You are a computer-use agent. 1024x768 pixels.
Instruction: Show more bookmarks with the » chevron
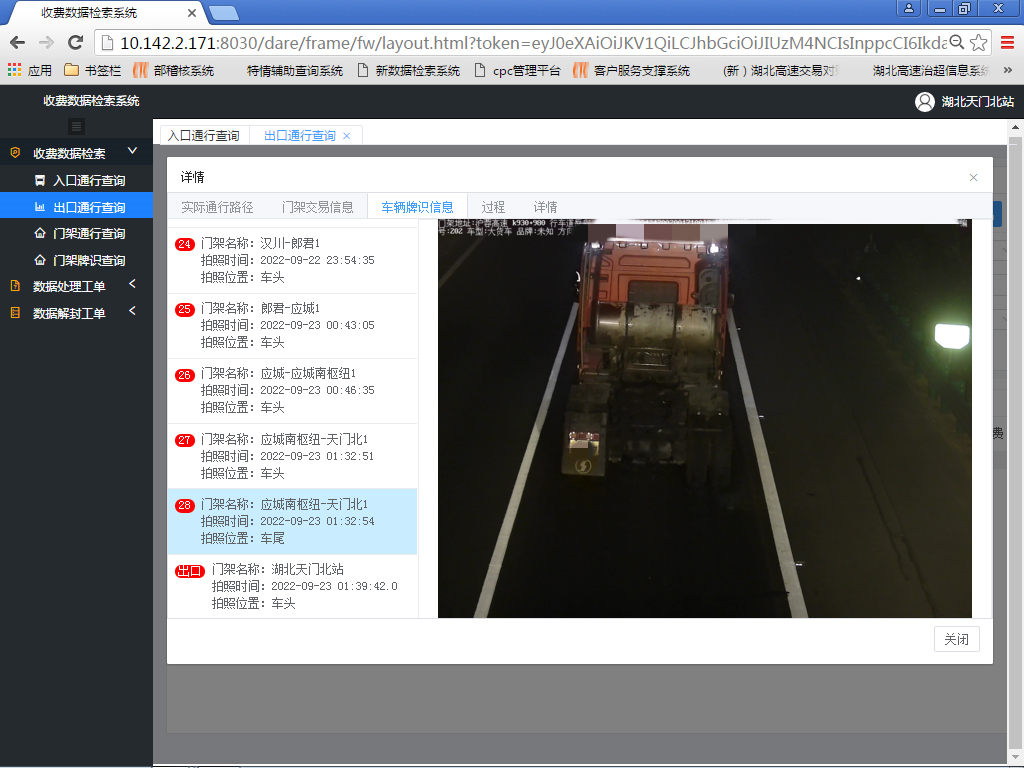click(1008, 70)
